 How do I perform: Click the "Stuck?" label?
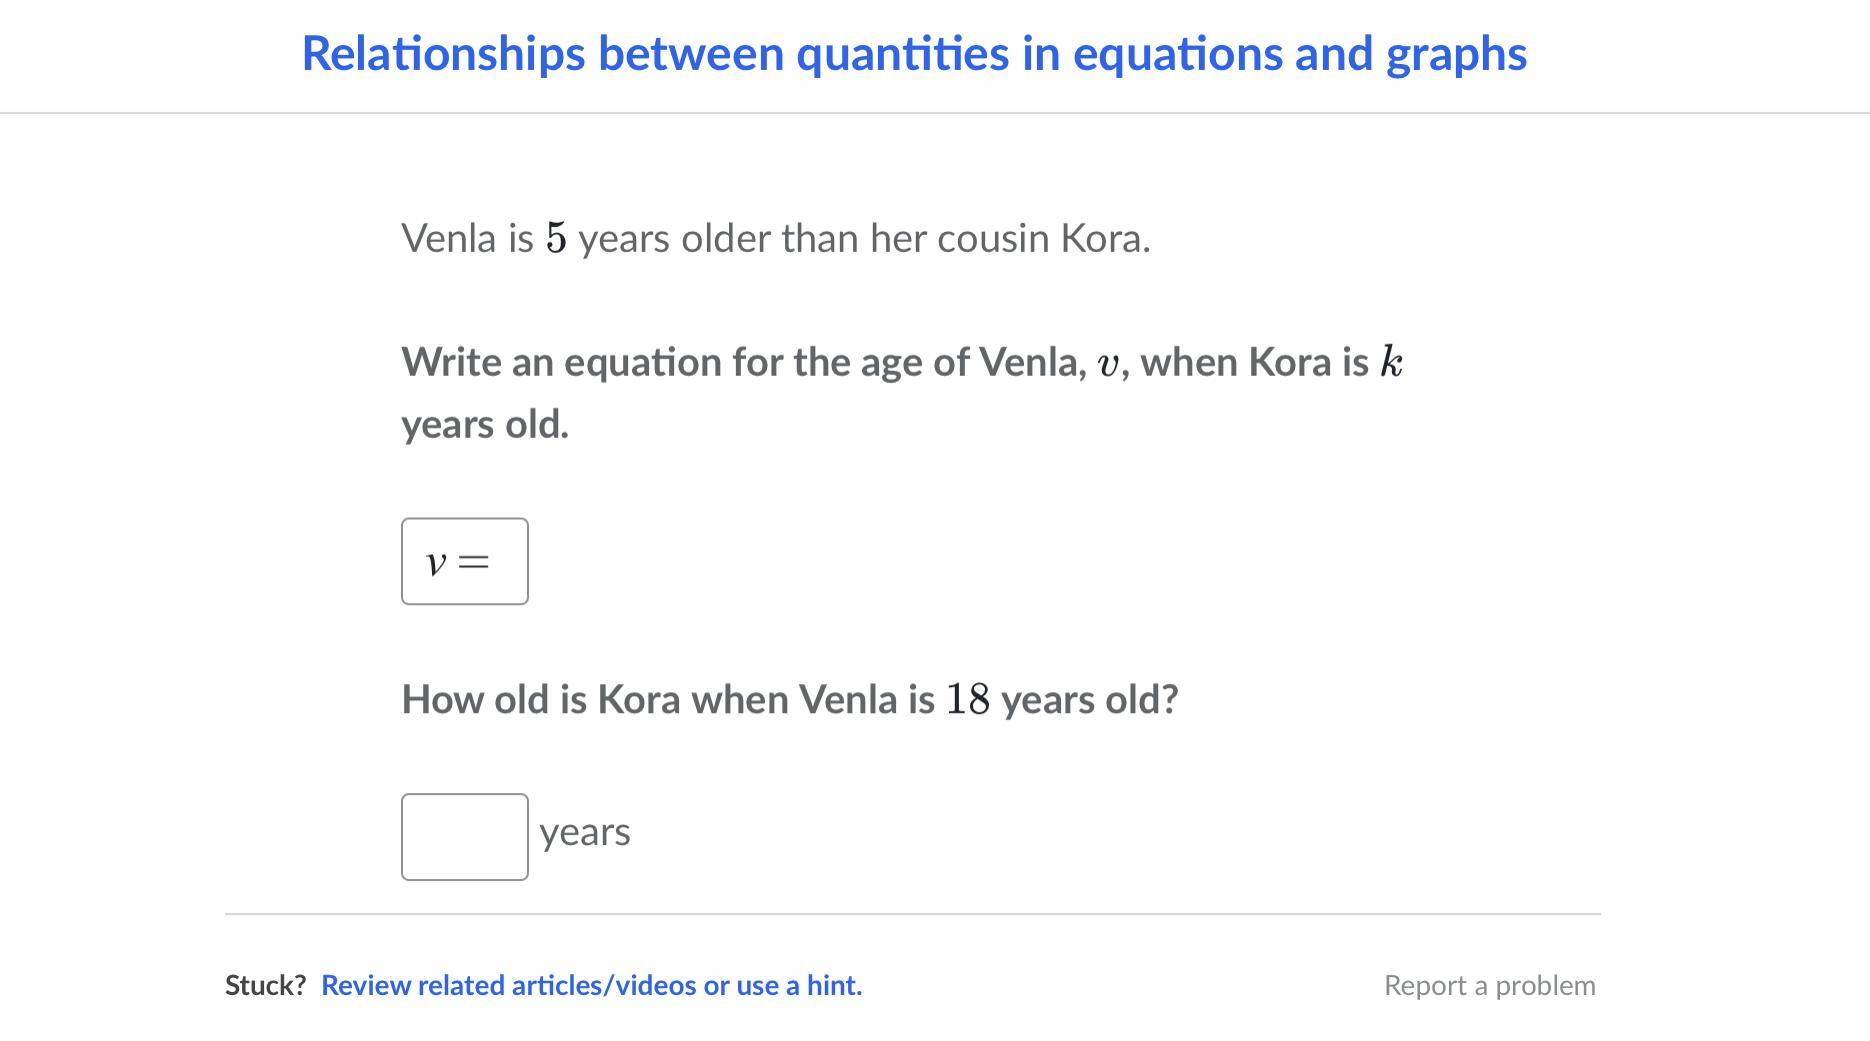(265, 985)
